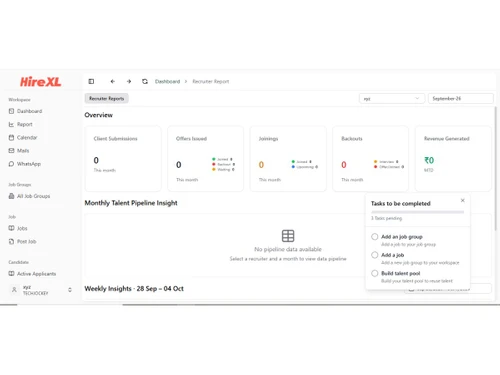This screenshot has height=375, width=500.
Task: Click the WhatsApp chat icon
Action: click(x=11, y=164)
